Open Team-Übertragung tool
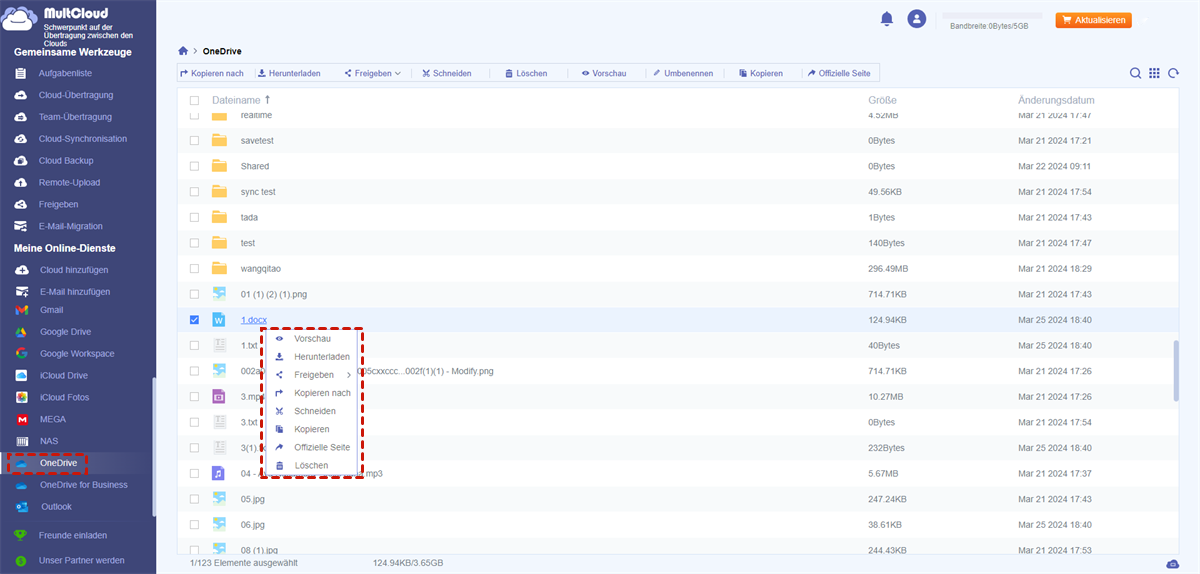Image resolution: width=1200 pixels, height=574 pixels. pyautogui.click(x=75, y=117)
